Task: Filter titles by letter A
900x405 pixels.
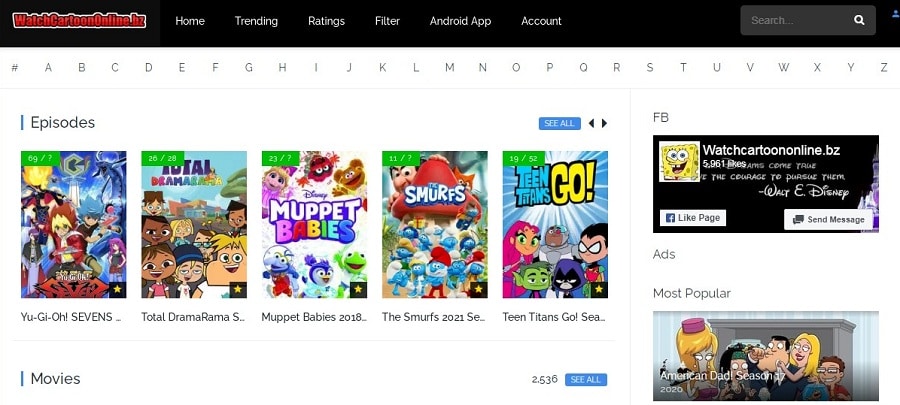Action: (x=48, y=68)
